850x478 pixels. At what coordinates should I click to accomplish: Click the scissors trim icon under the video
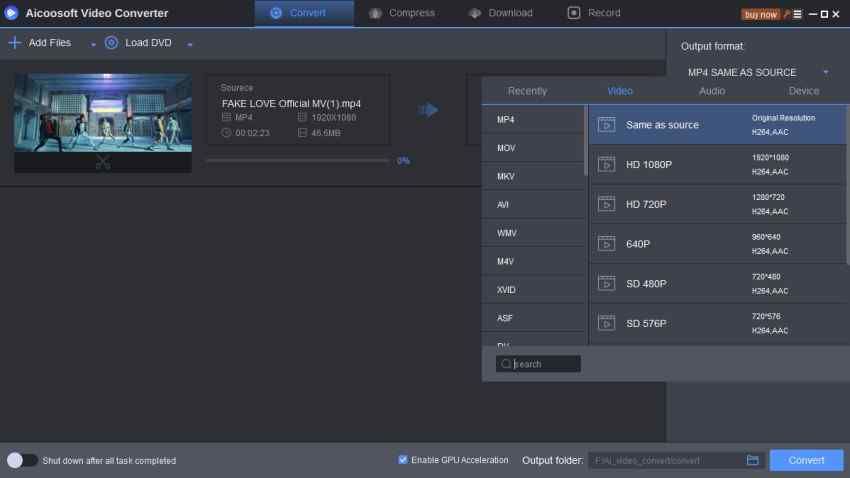coord(103,162)
